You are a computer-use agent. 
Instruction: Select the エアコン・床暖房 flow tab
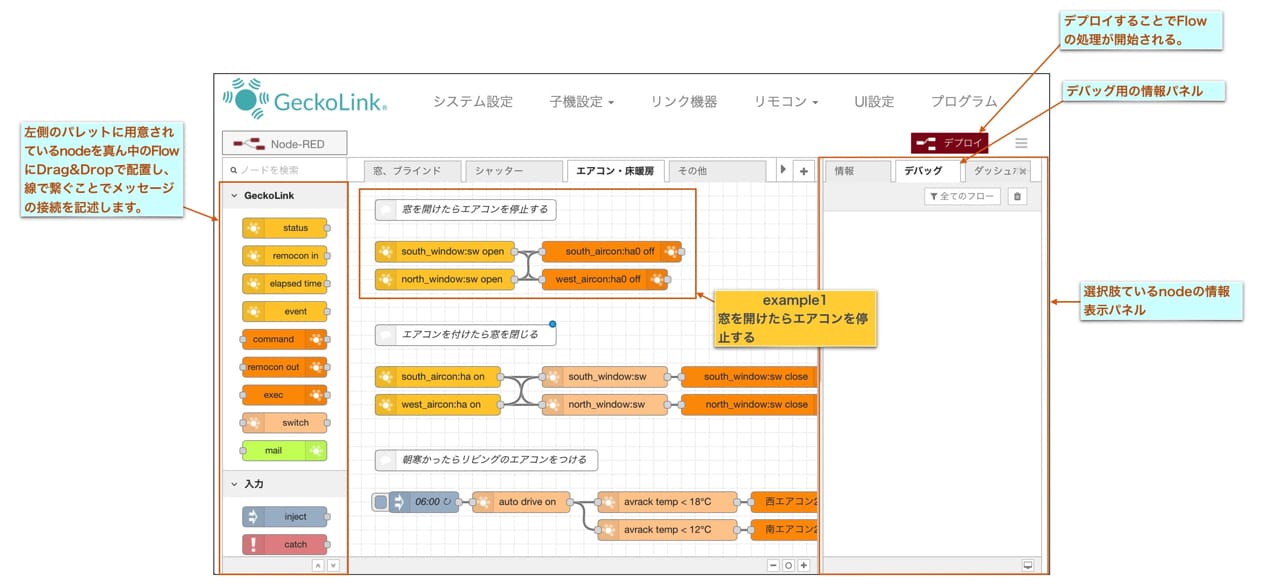pos(615,171)
